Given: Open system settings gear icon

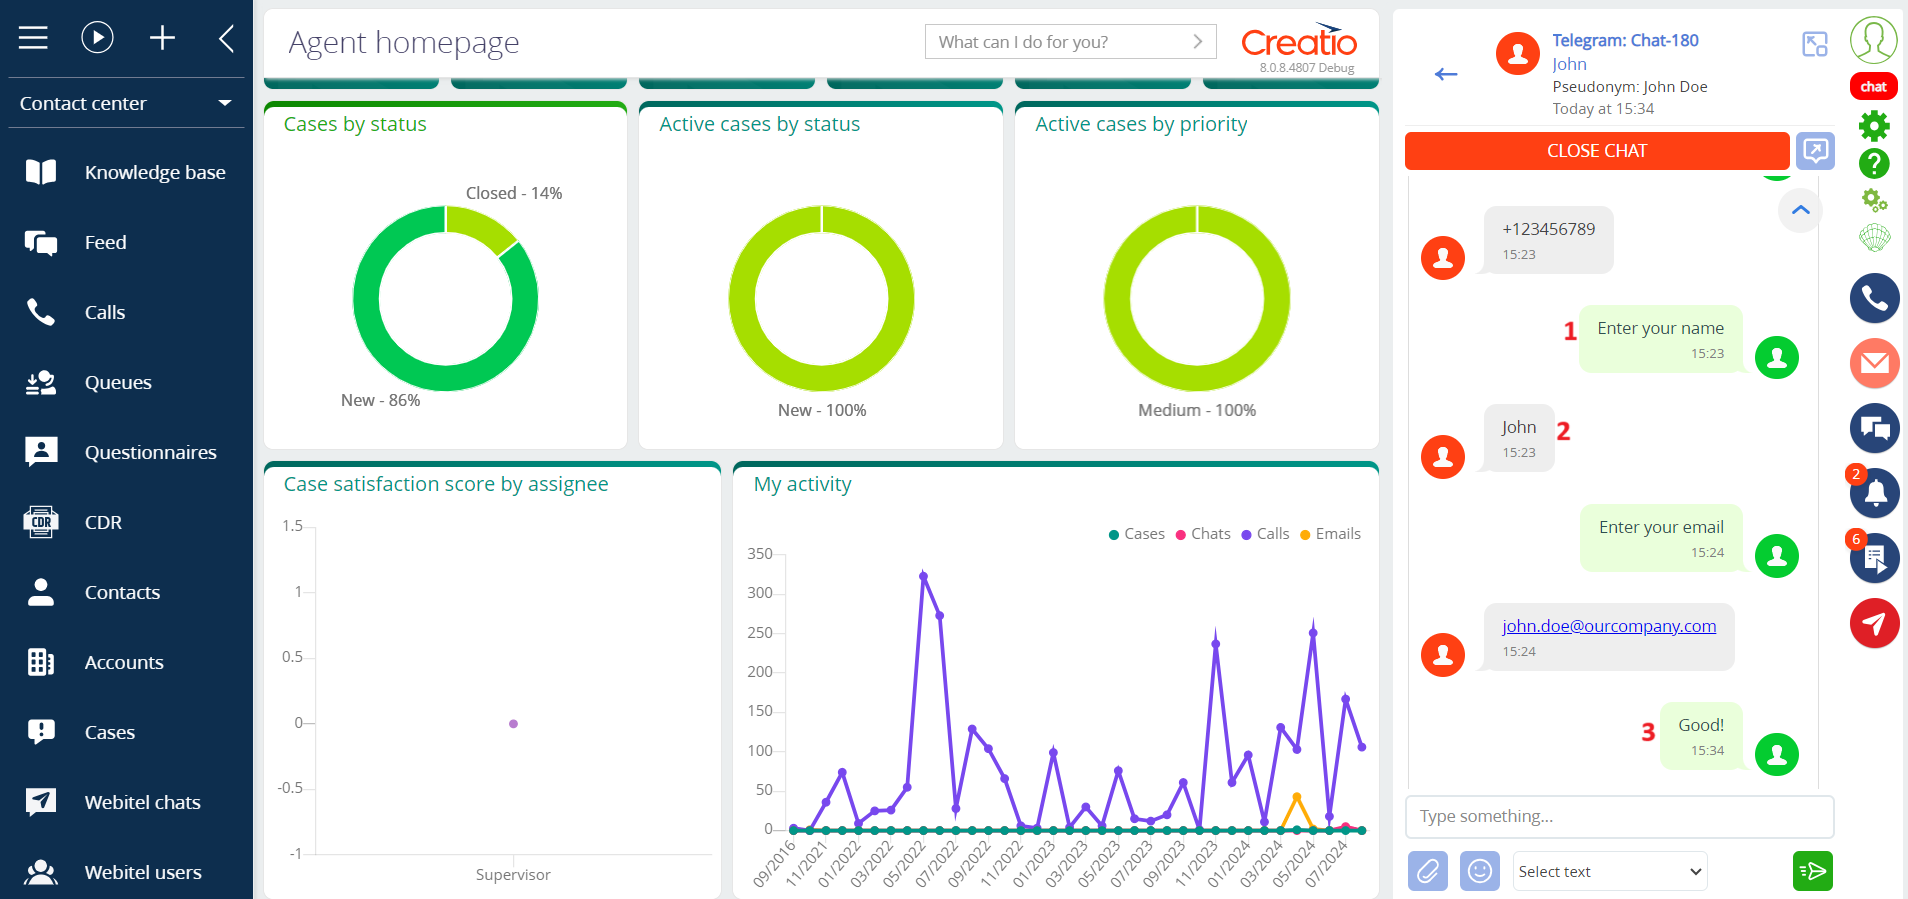Looking at the screenshot, I should coord(1874,125).
